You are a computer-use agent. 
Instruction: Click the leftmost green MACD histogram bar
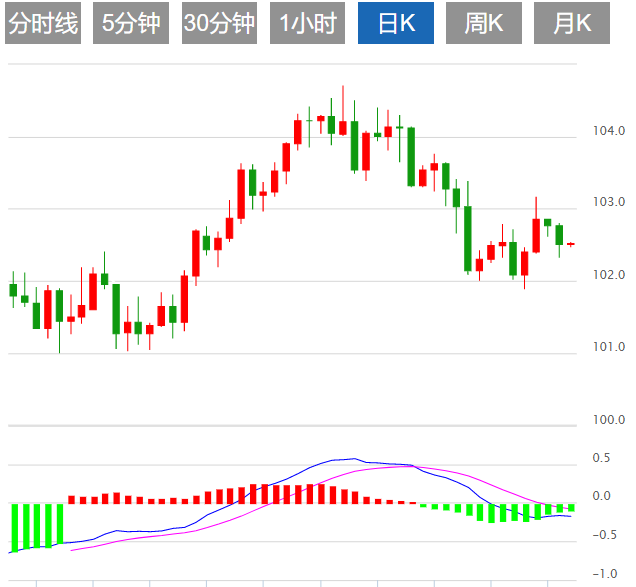coord(14,526)
